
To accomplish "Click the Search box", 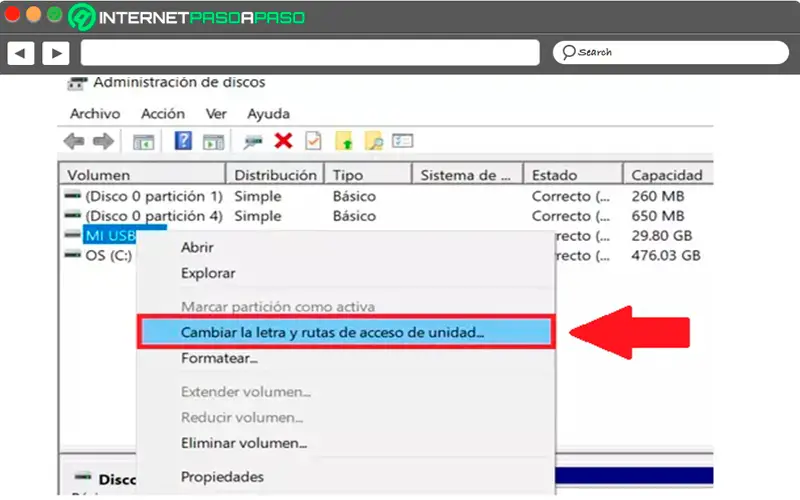I will (671, 53).
